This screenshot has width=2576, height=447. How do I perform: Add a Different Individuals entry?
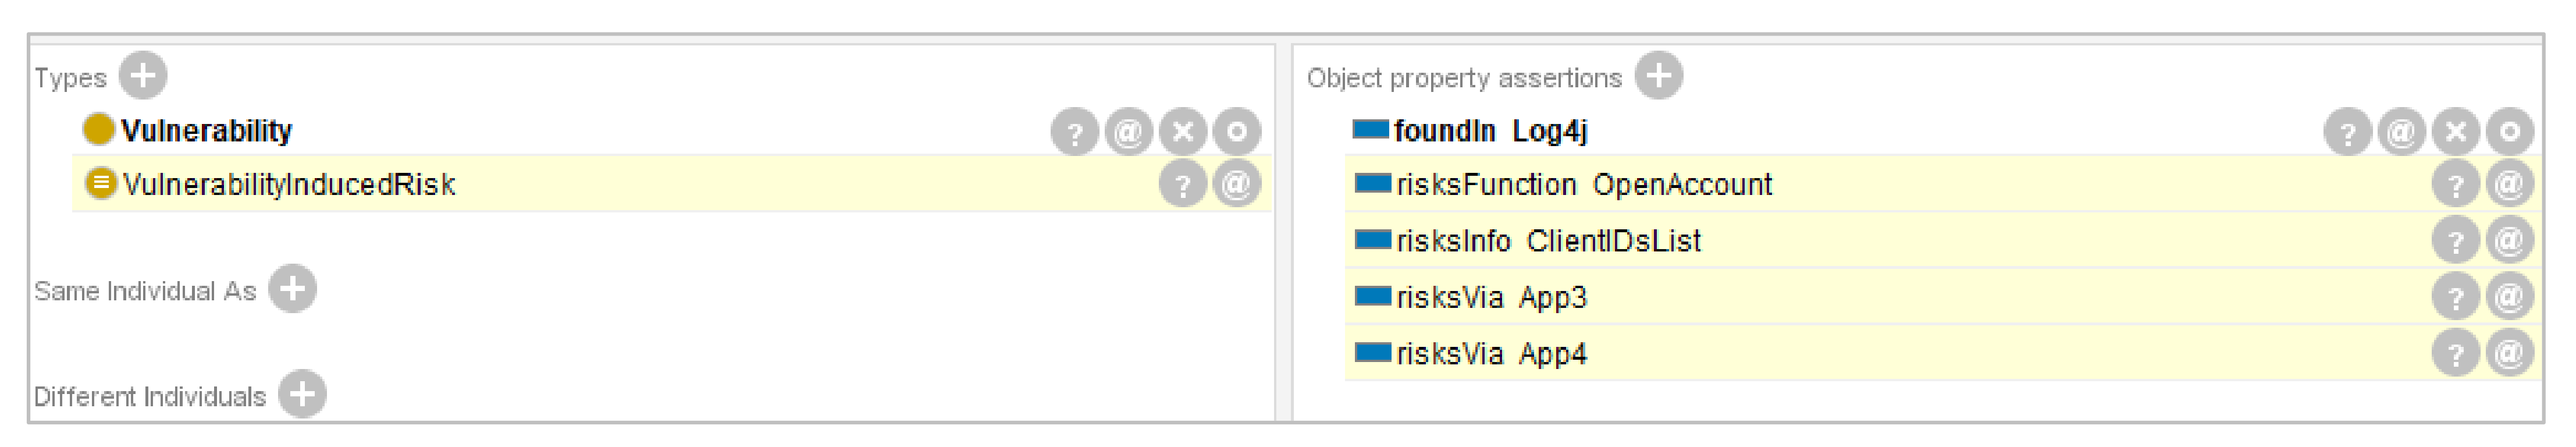pyautogui.click(x=302, y=394)
